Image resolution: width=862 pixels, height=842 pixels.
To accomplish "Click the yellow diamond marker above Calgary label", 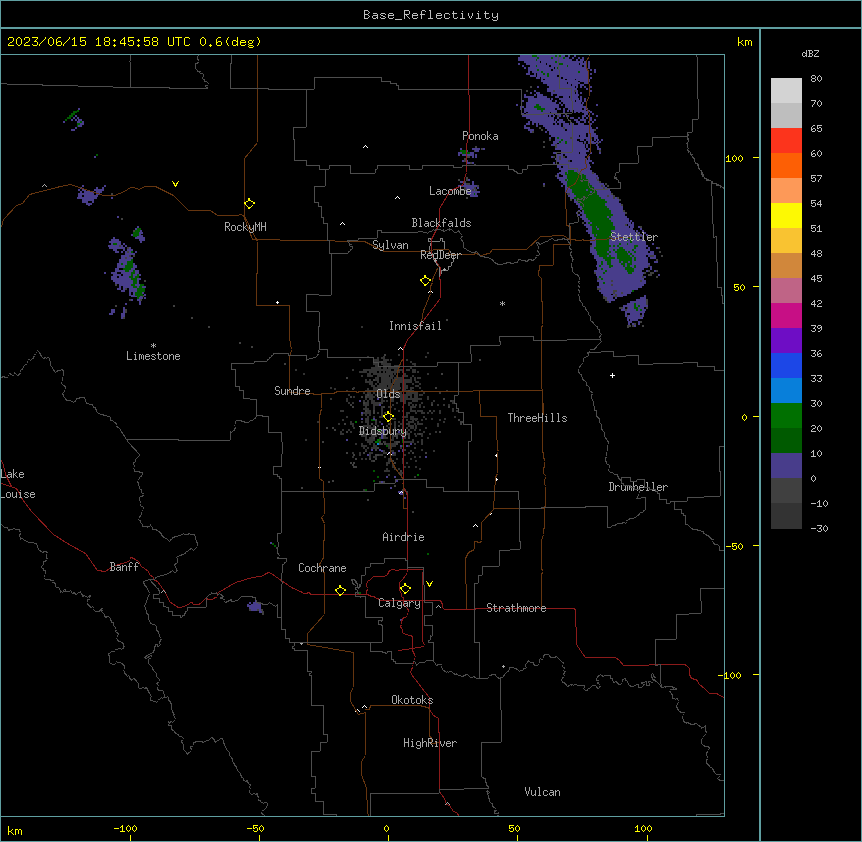I will click(x=406, y=589).
